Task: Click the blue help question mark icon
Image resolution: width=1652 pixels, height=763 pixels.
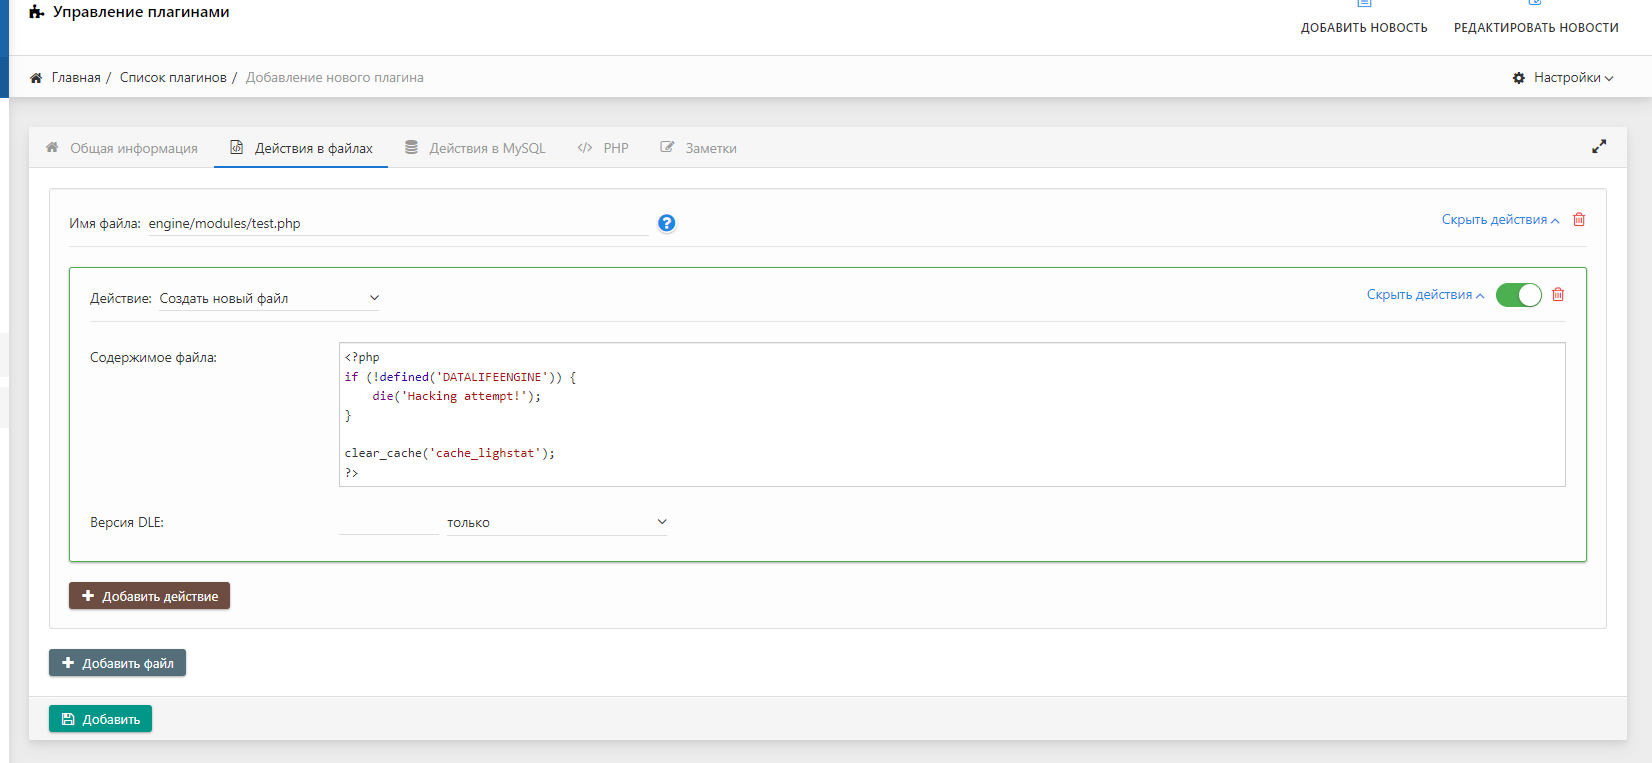Action: [x=667, y=223]
